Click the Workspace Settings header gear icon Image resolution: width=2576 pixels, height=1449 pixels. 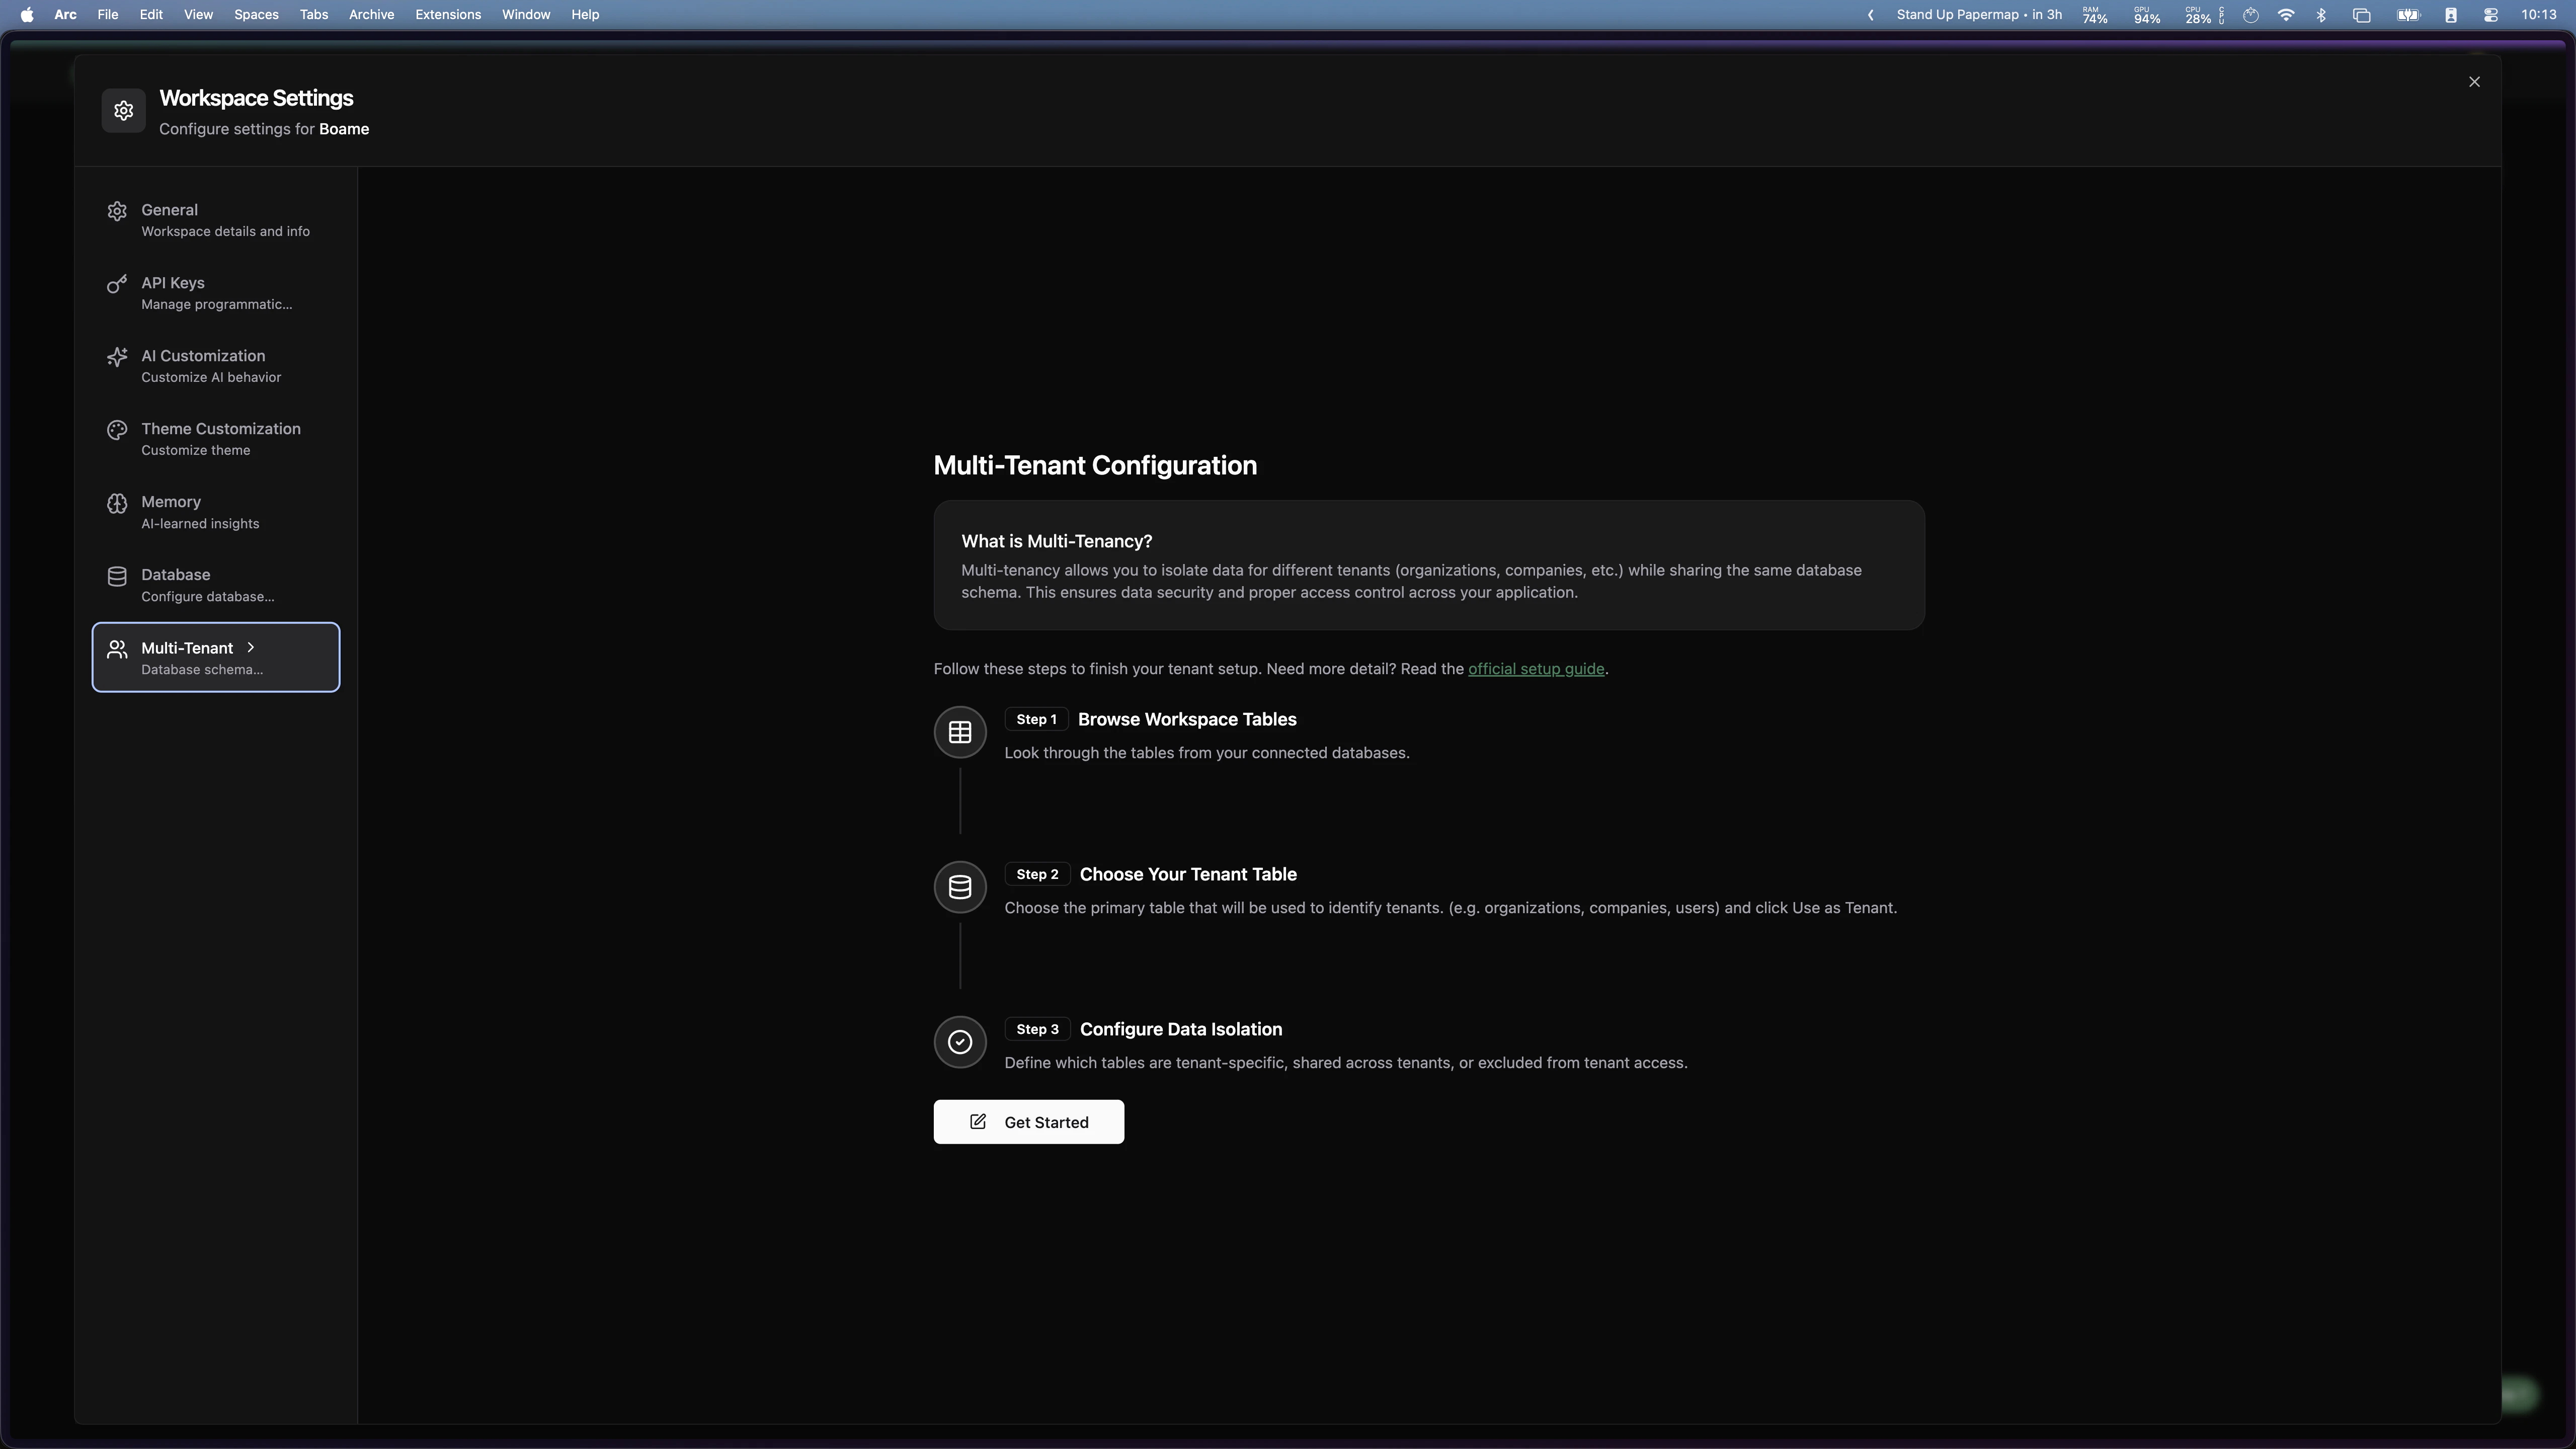123,110
